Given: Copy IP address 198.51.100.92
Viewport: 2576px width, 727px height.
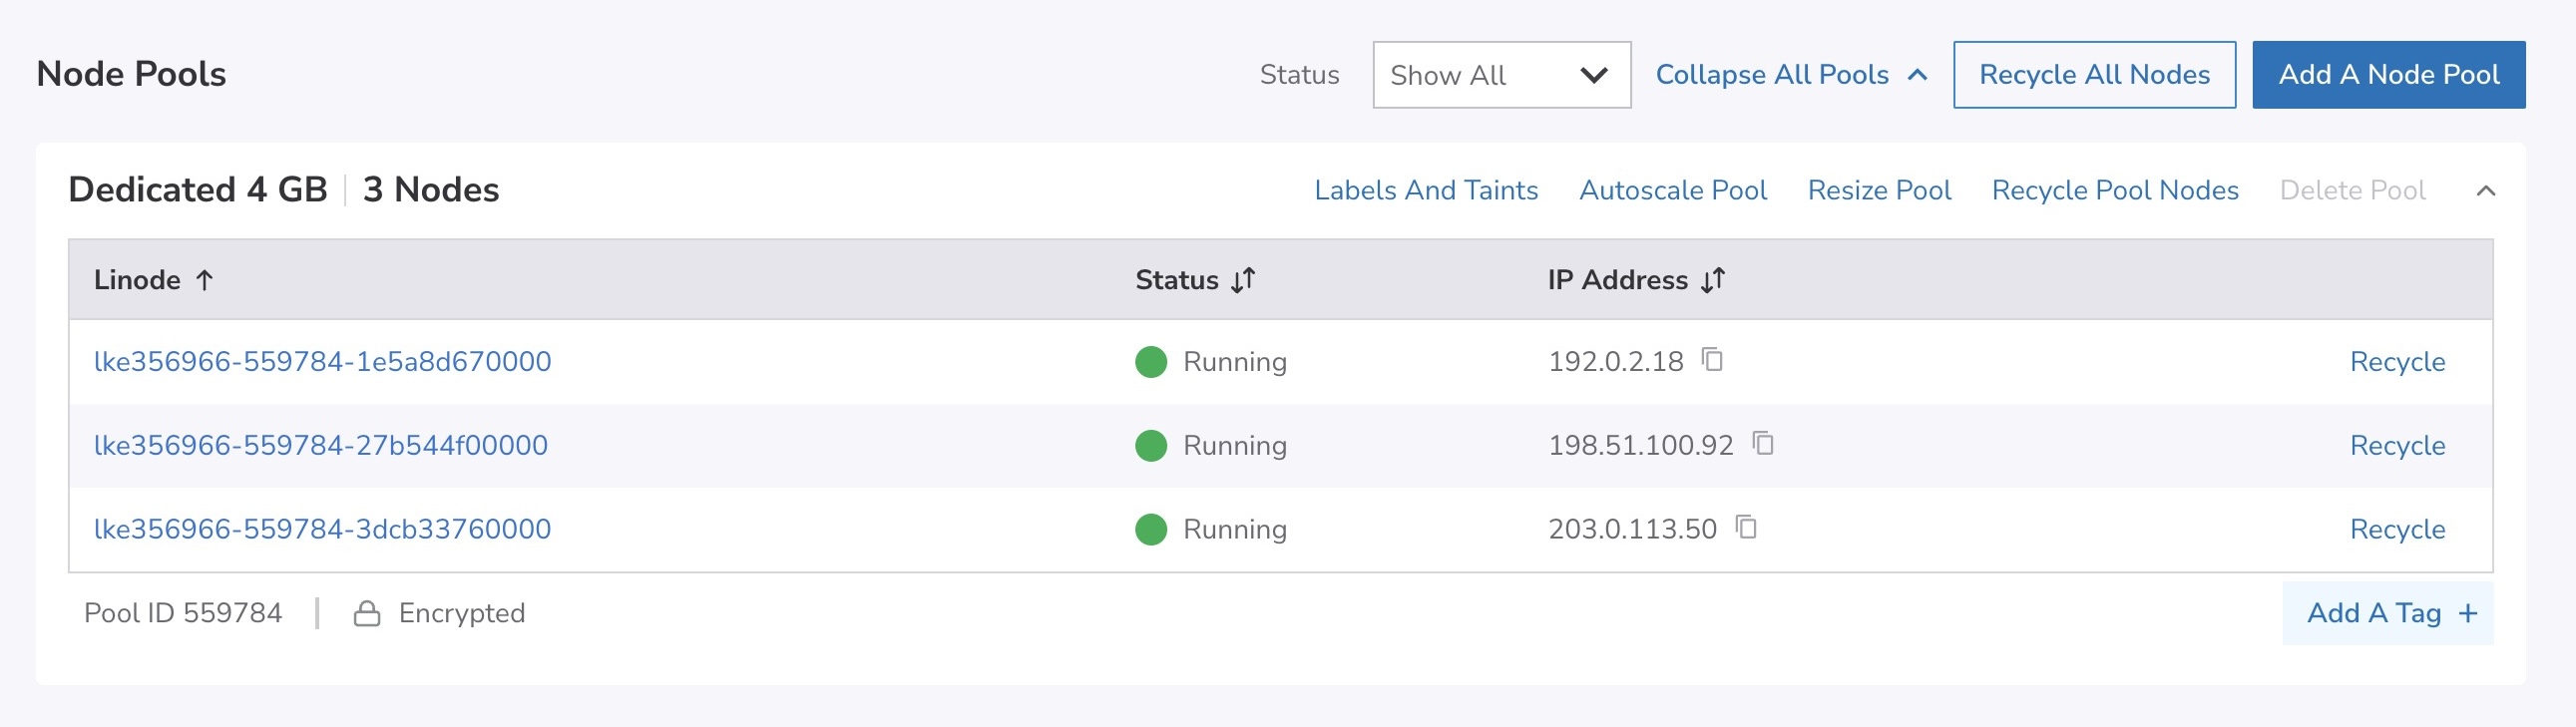Looking at the screenshot, I should point(1763,444).
